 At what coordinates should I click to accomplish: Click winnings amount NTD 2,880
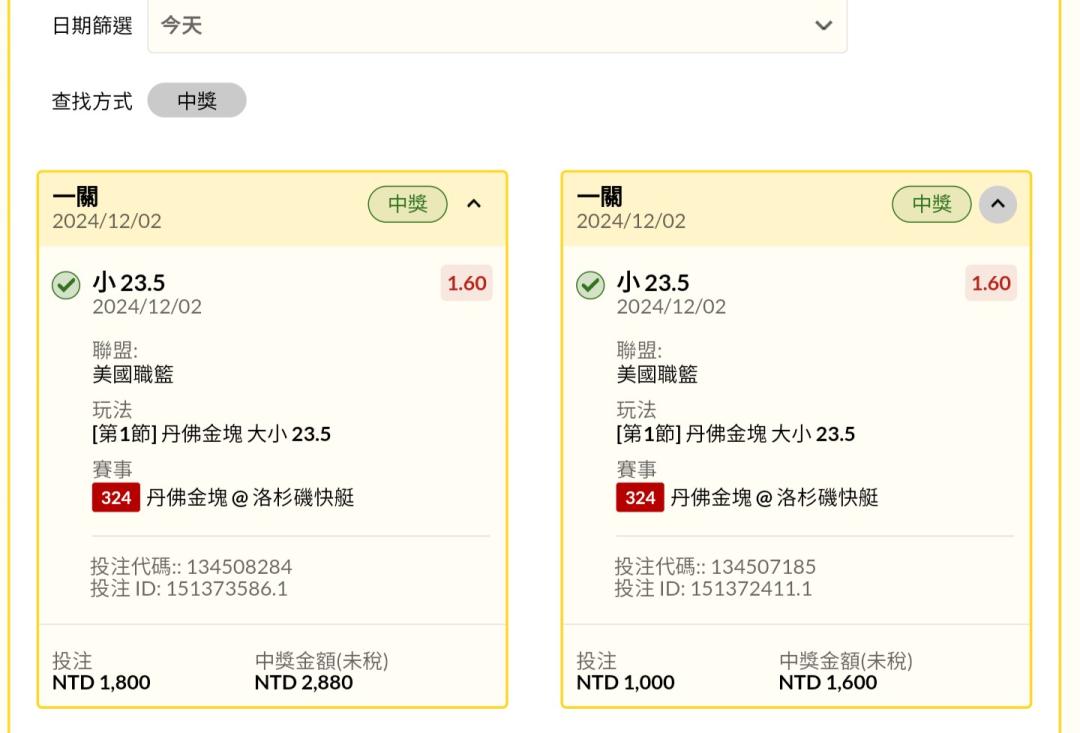tap(304, 683)
